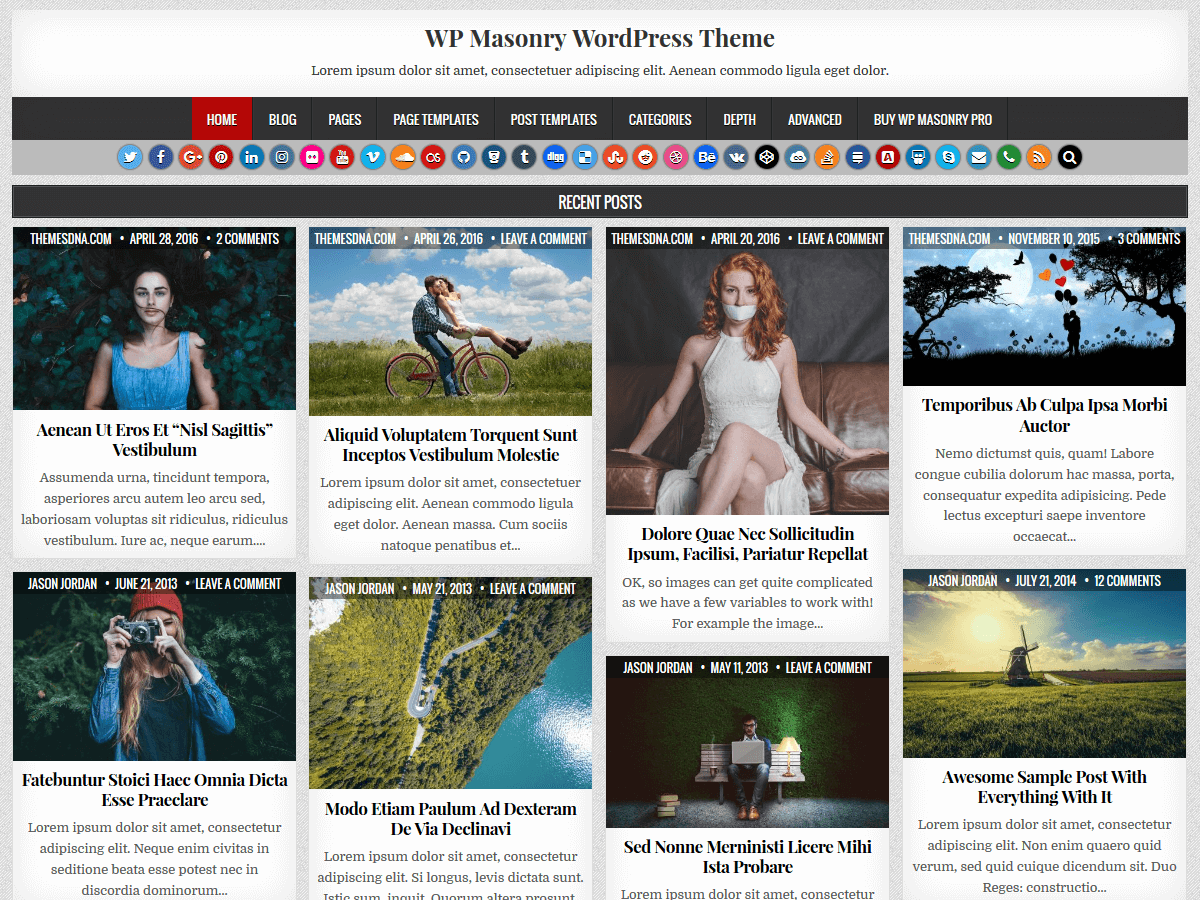This screenshot has height=900, width=1200.
Task: Click Buy WP Masonry Pro menu link
Action: (932, 119)
